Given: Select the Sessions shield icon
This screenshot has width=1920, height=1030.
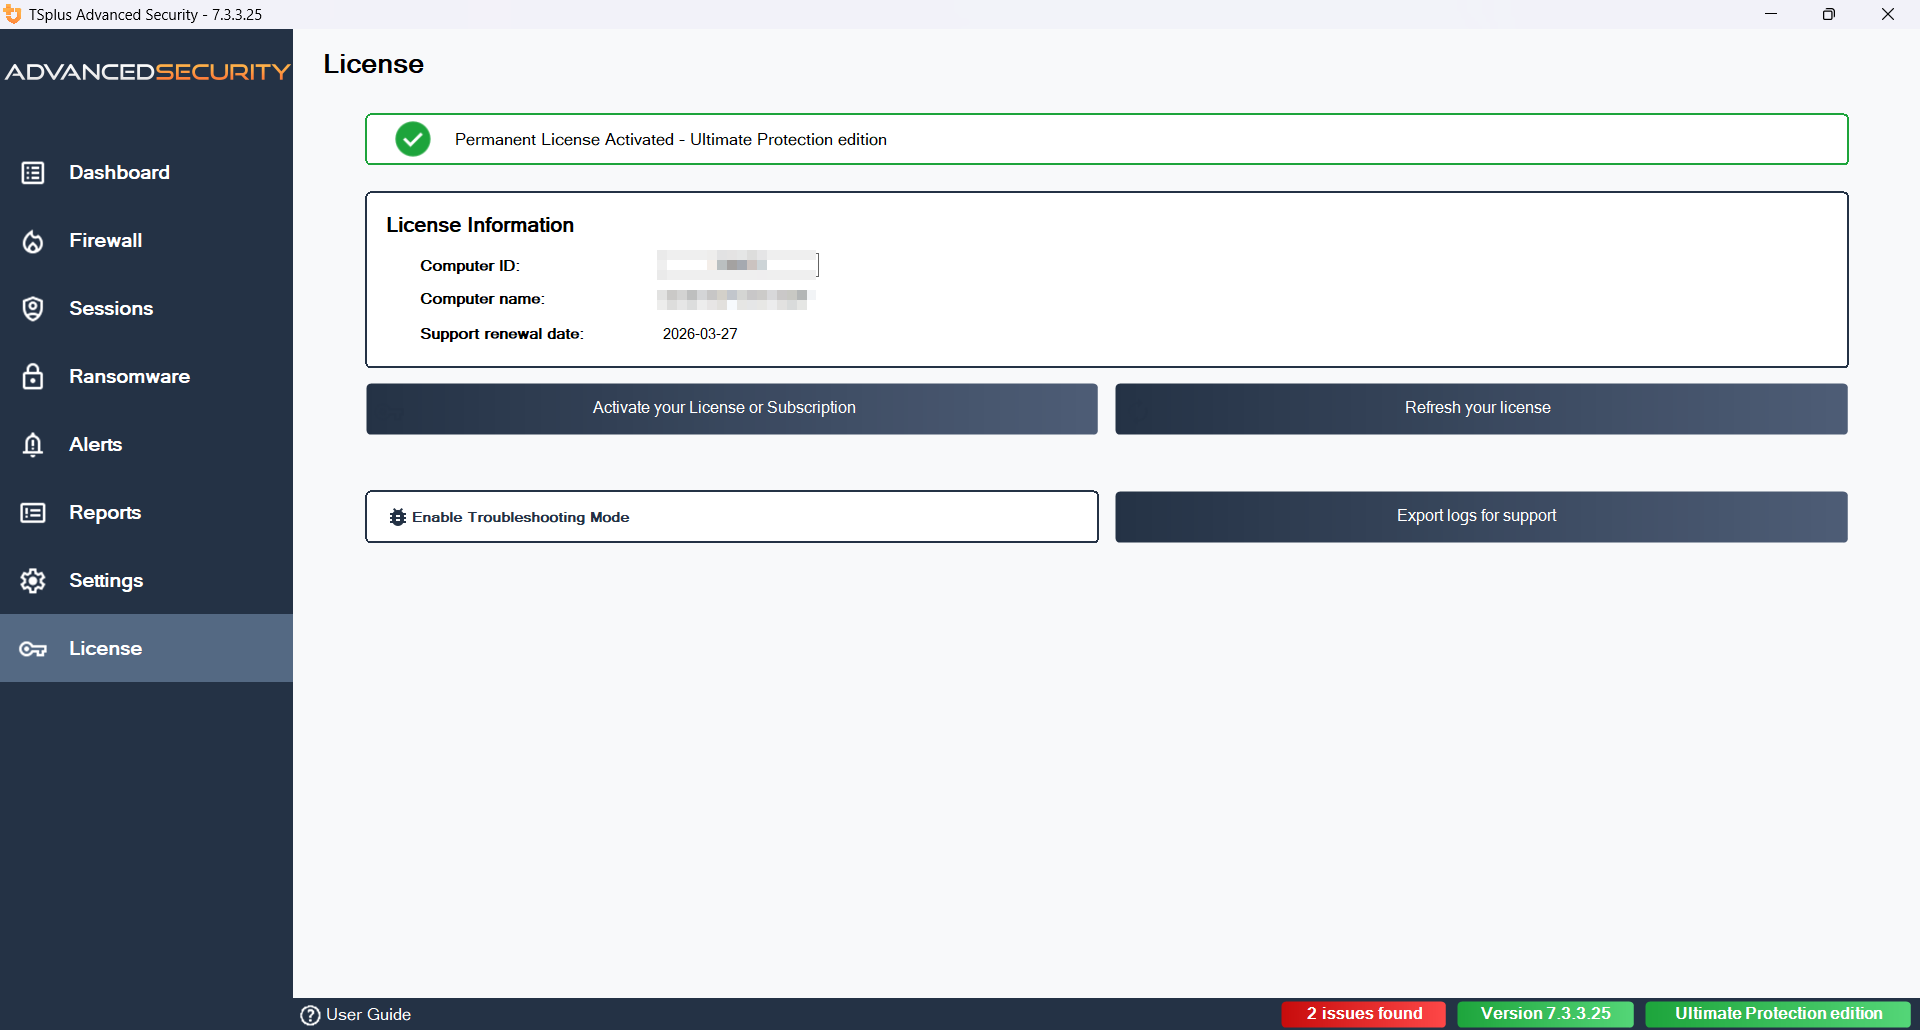Looking at the screenshot, I should point(33,309).
